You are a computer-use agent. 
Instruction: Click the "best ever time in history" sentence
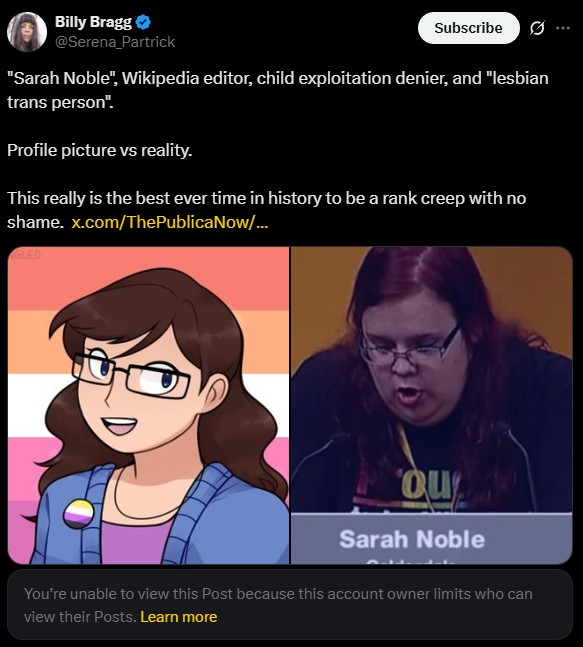[266, 210]
